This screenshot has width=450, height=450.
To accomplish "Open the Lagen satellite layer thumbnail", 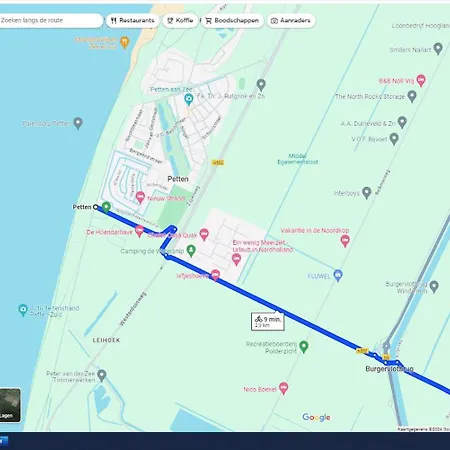I will pos(10,405).
